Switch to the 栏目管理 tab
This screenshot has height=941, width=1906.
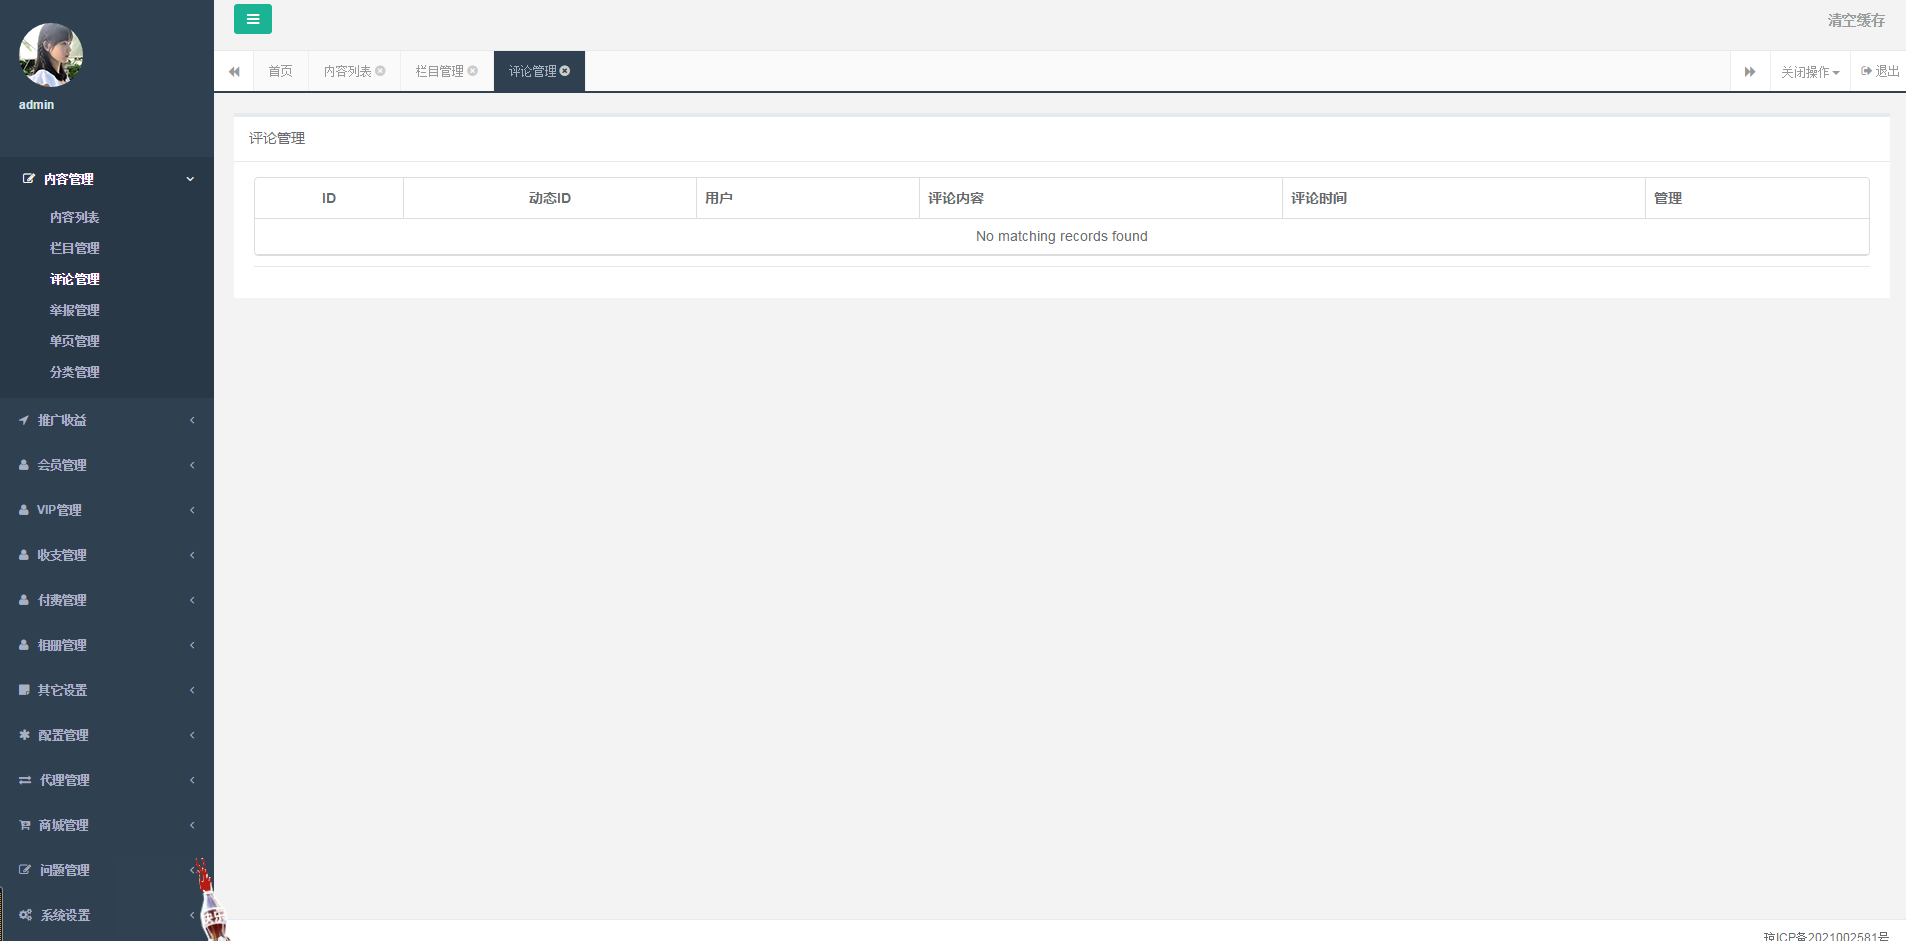click(439, 72)
